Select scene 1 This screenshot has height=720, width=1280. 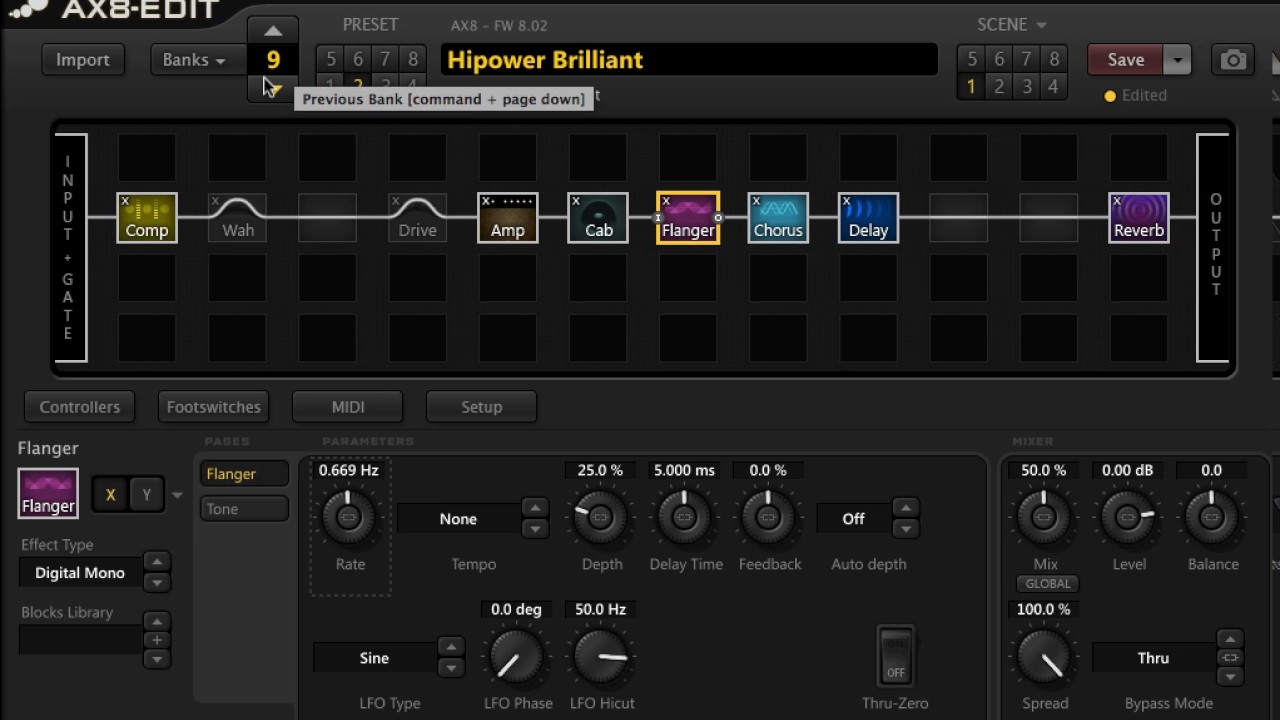[971, 87]
